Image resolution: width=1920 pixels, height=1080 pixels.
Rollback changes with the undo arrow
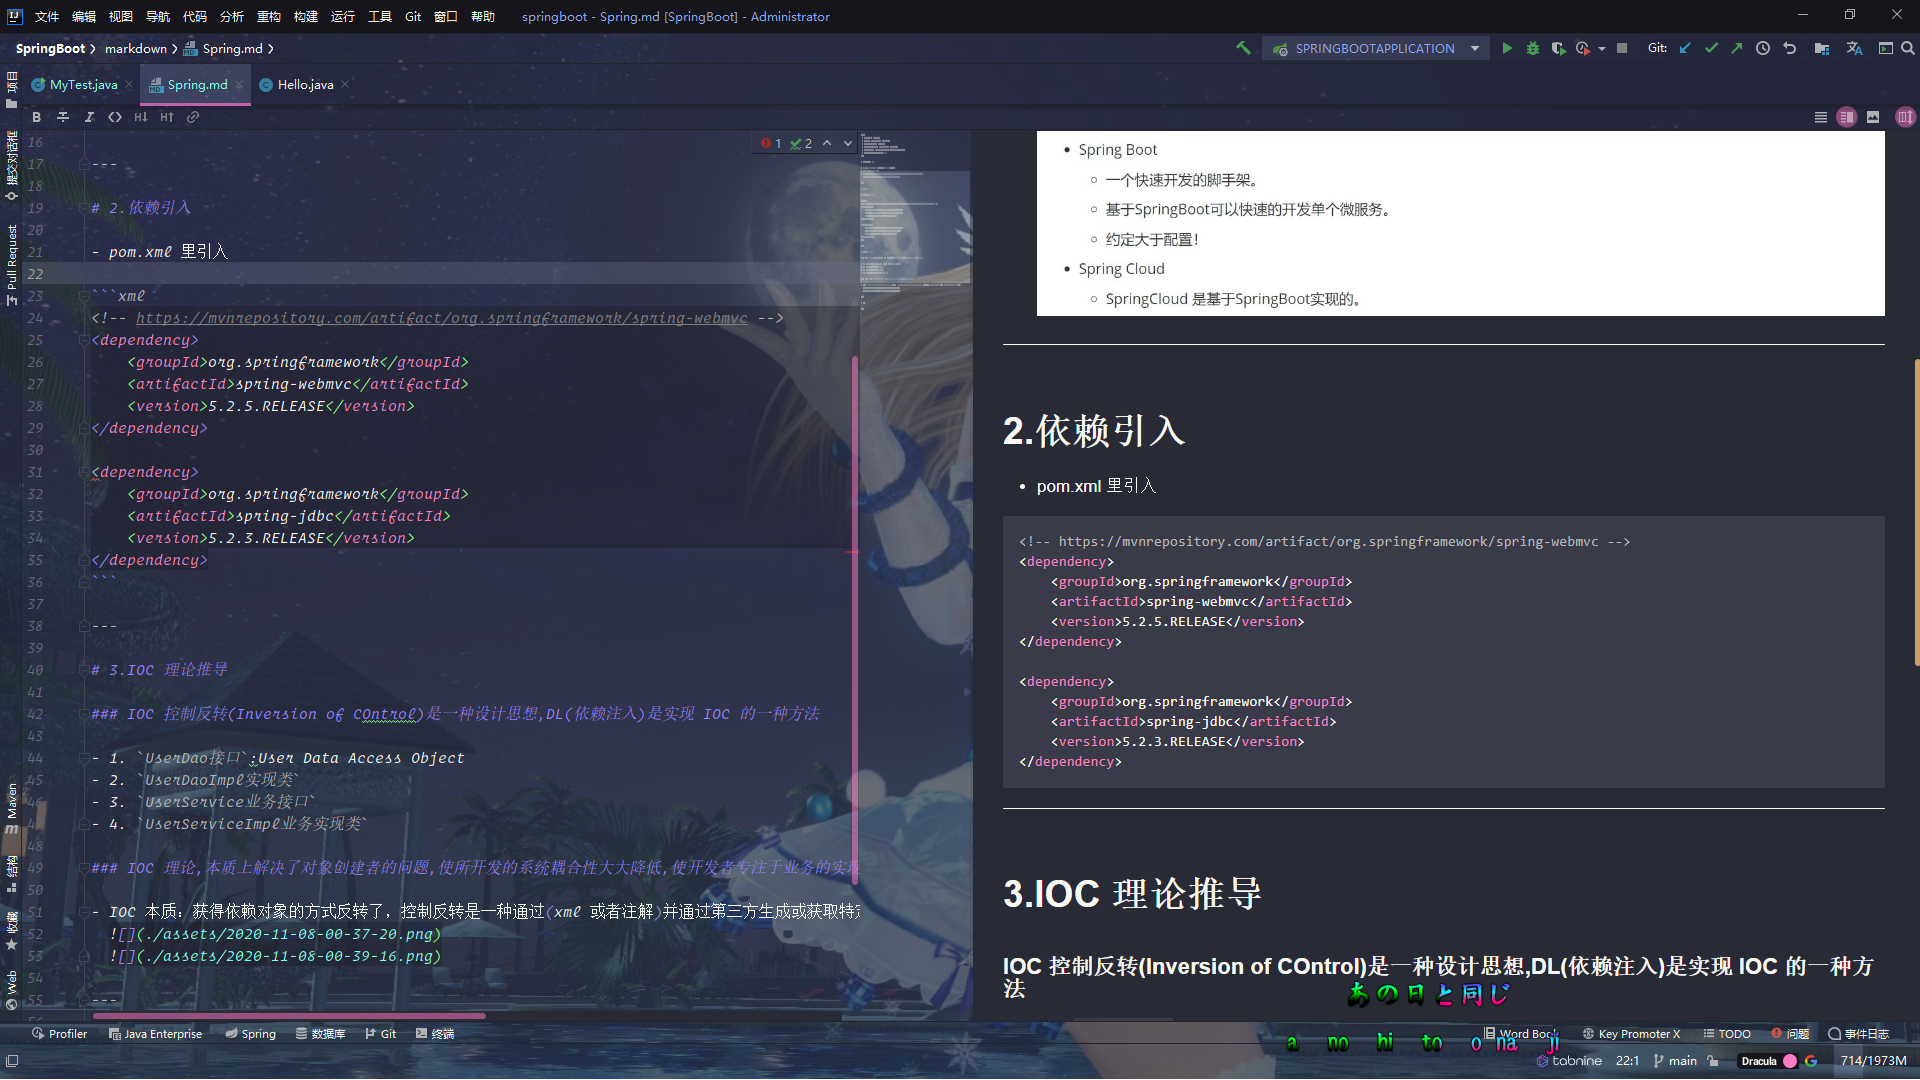[1790, 48]
